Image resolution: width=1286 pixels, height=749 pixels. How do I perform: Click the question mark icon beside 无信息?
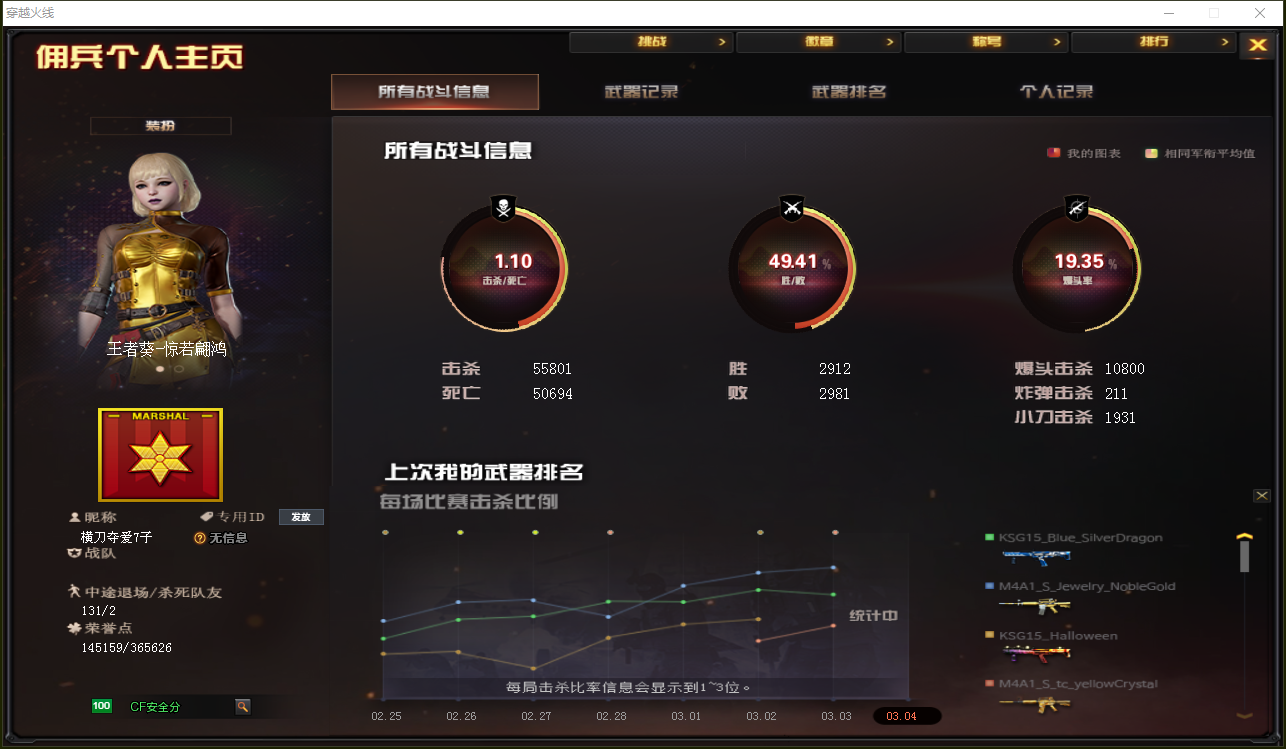point(200,538)
